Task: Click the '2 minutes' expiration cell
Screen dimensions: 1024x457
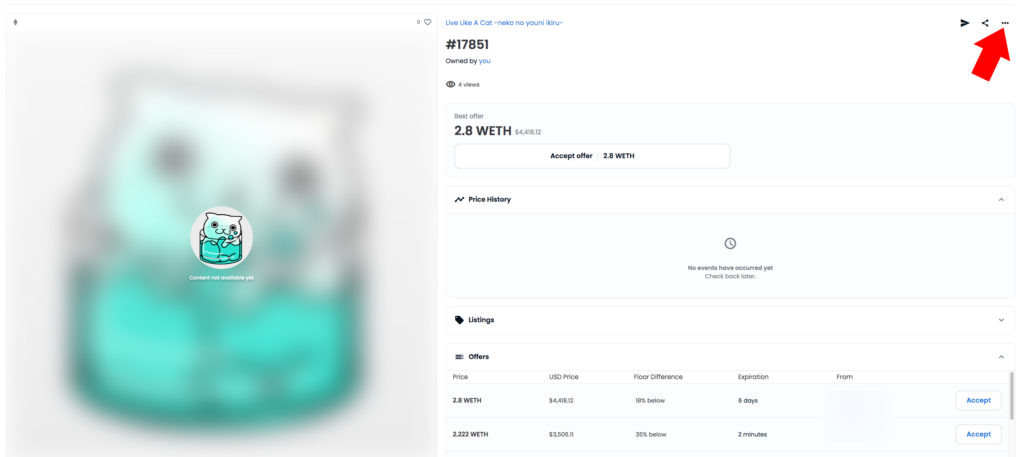Action: [752, 434]
